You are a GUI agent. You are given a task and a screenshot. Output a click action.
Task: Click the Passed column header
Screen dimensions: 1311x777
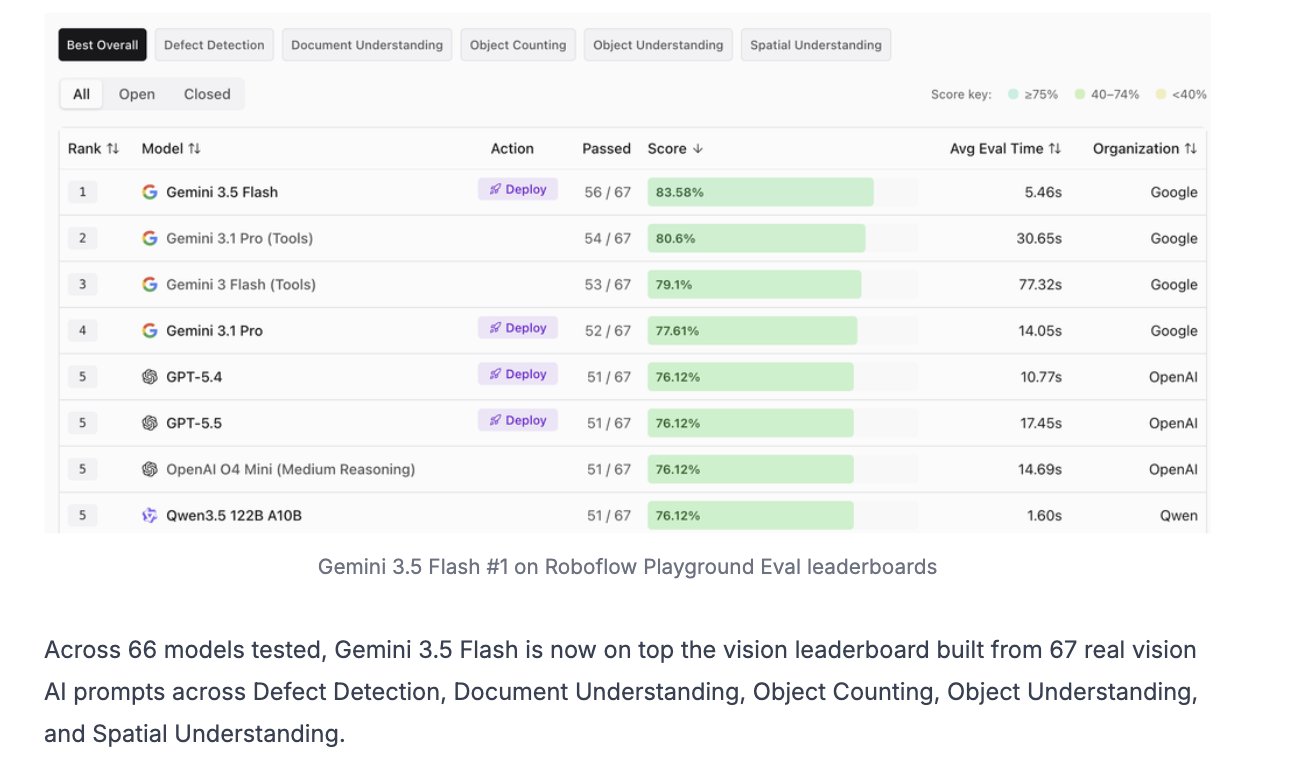(607, 148)
